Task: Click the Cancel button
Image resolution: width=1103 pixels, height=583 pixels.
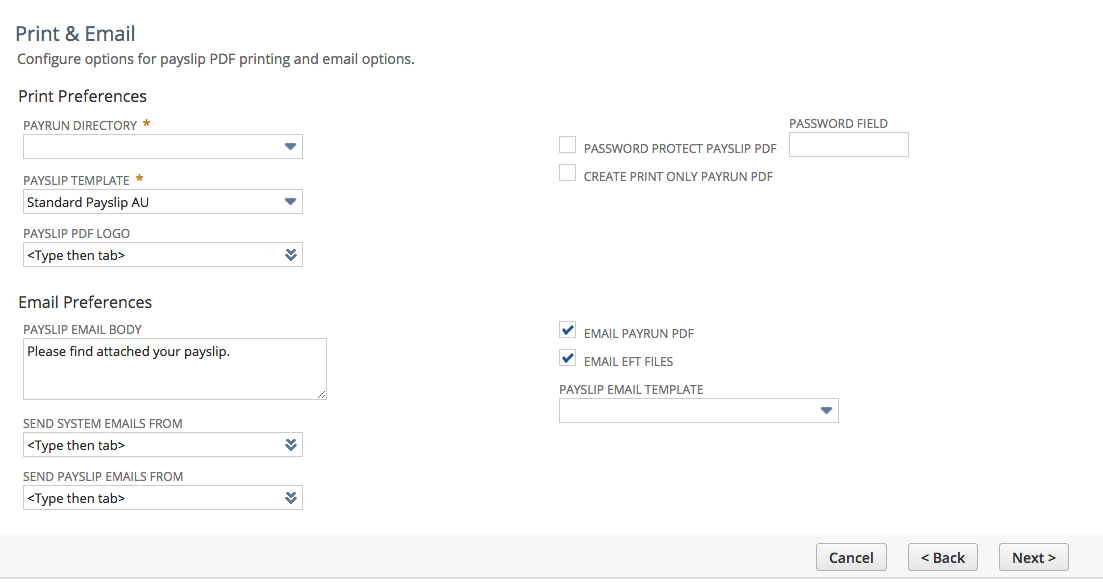Action: [x=851, y=557]
